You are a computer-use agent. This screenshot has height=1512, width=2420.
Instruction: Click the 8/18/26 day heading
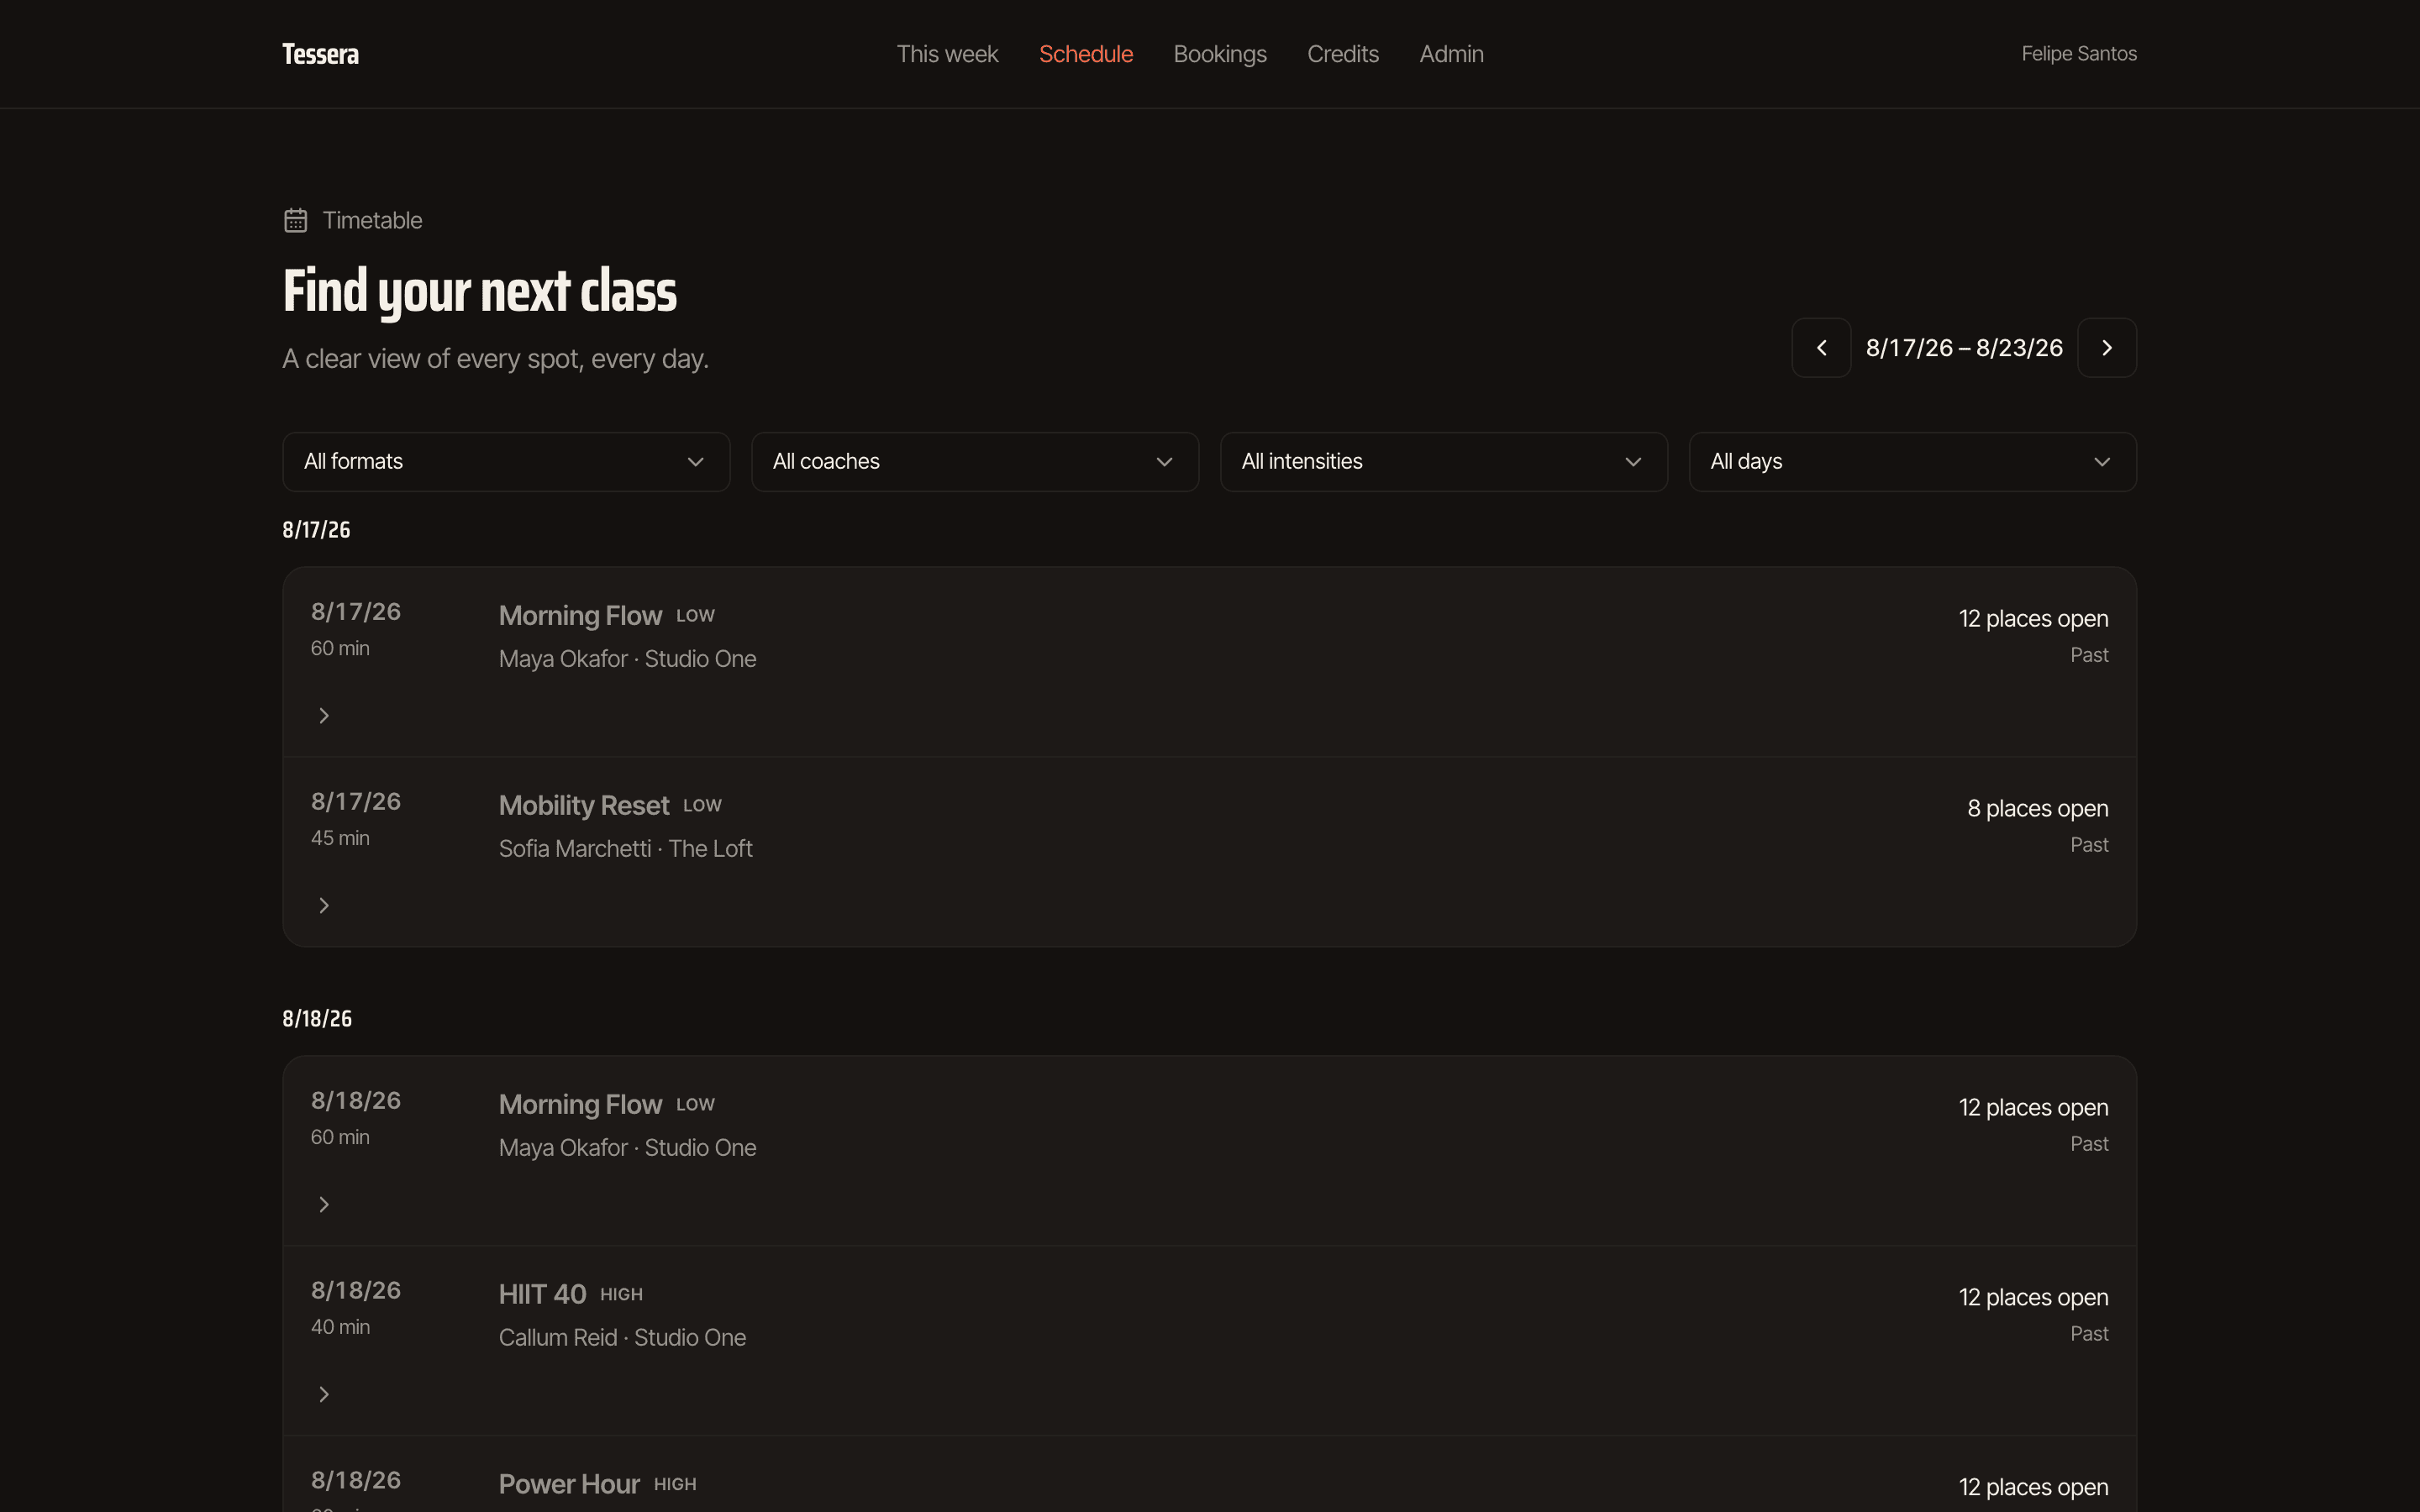pos(317,1019)
